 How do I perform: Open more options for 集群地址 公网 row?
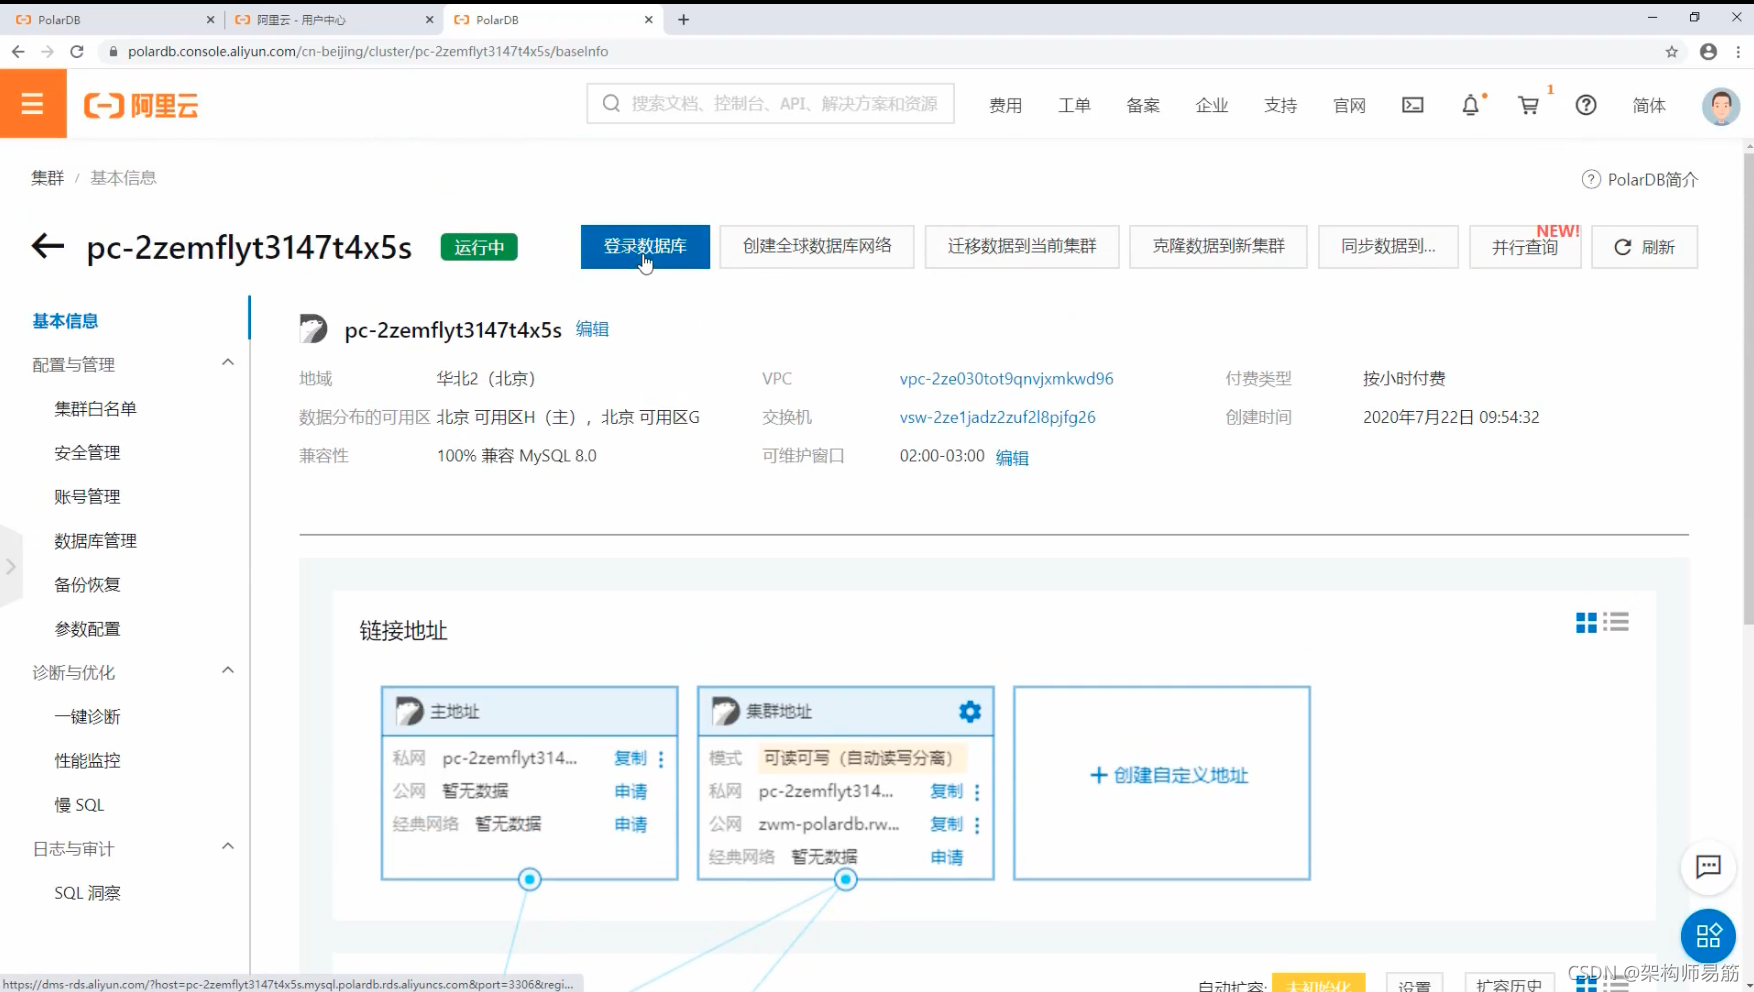[977, 825]
